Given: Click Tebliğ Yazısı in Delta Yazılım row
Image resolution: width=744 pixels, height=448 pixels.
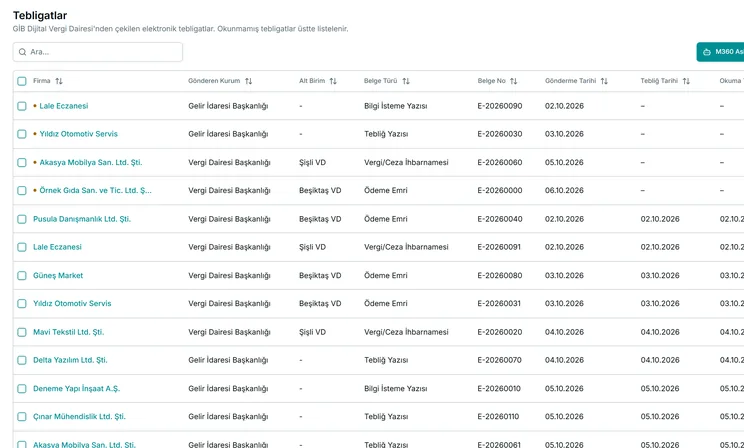Looking at the screenshot, I should (x=386, y=360).
